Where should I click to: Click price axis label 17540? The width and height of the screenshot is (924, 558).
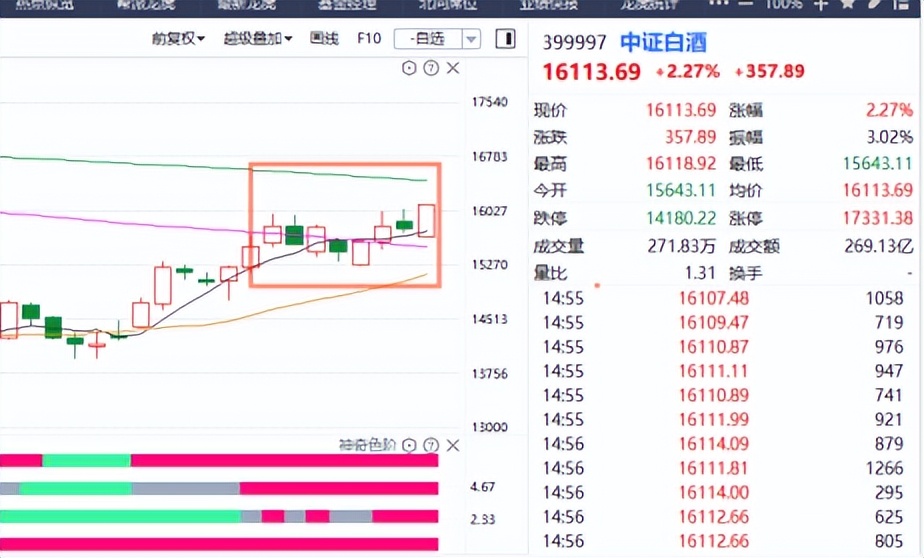pyautogui.click(x=490, y=102)
